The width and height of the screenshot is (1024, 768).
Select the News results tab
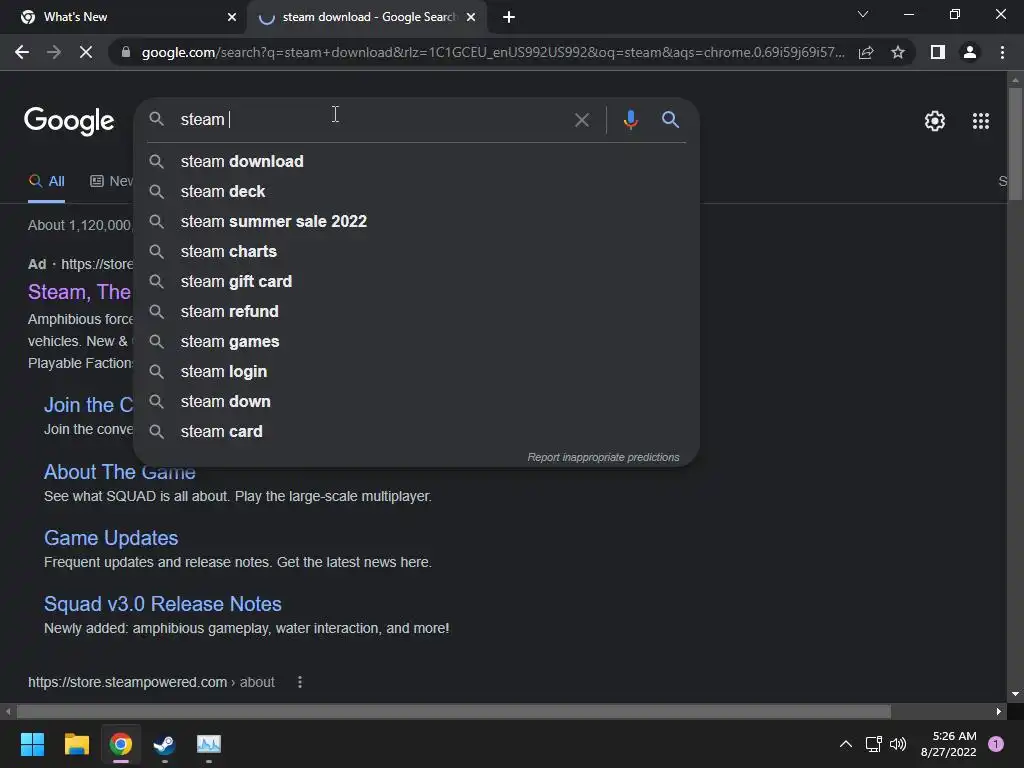[111, 182]
